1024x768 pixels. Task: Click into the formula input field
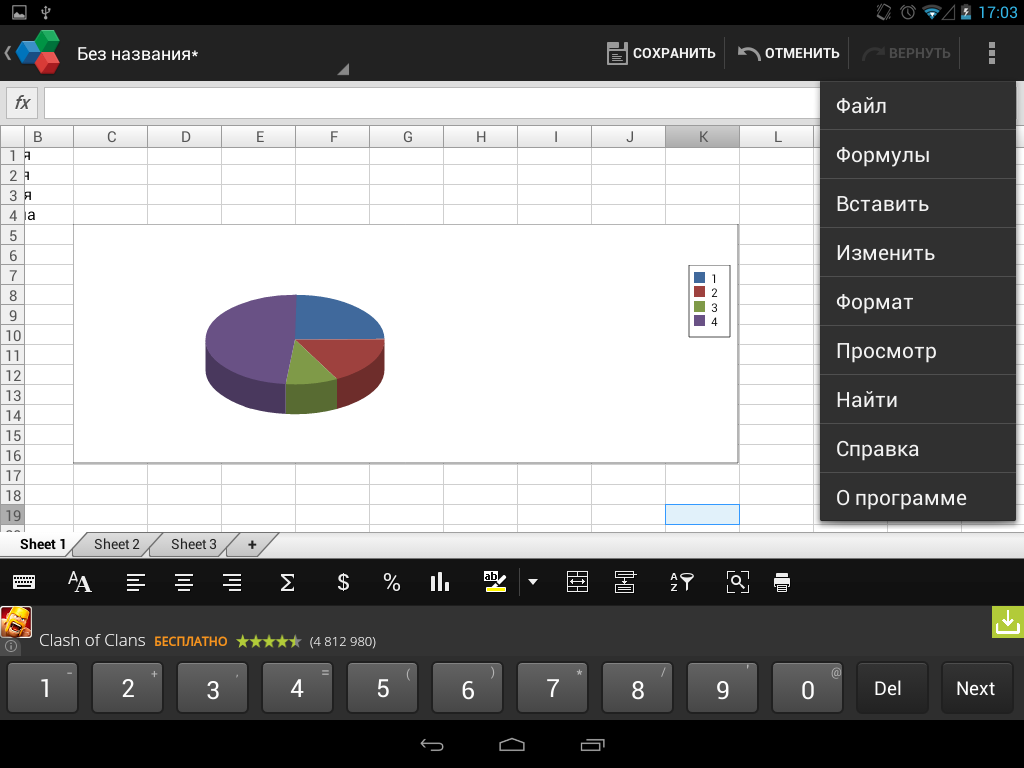coord(430,103)
